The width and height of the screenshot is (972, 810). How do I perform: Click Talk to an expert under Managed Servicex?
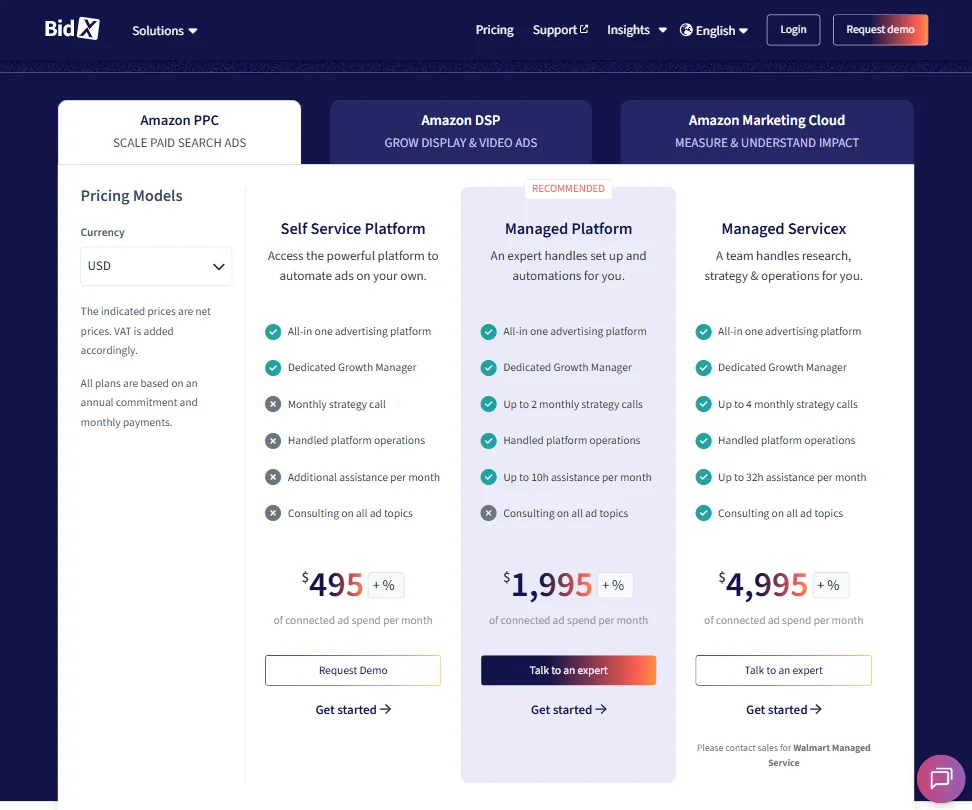pos(784,670)
